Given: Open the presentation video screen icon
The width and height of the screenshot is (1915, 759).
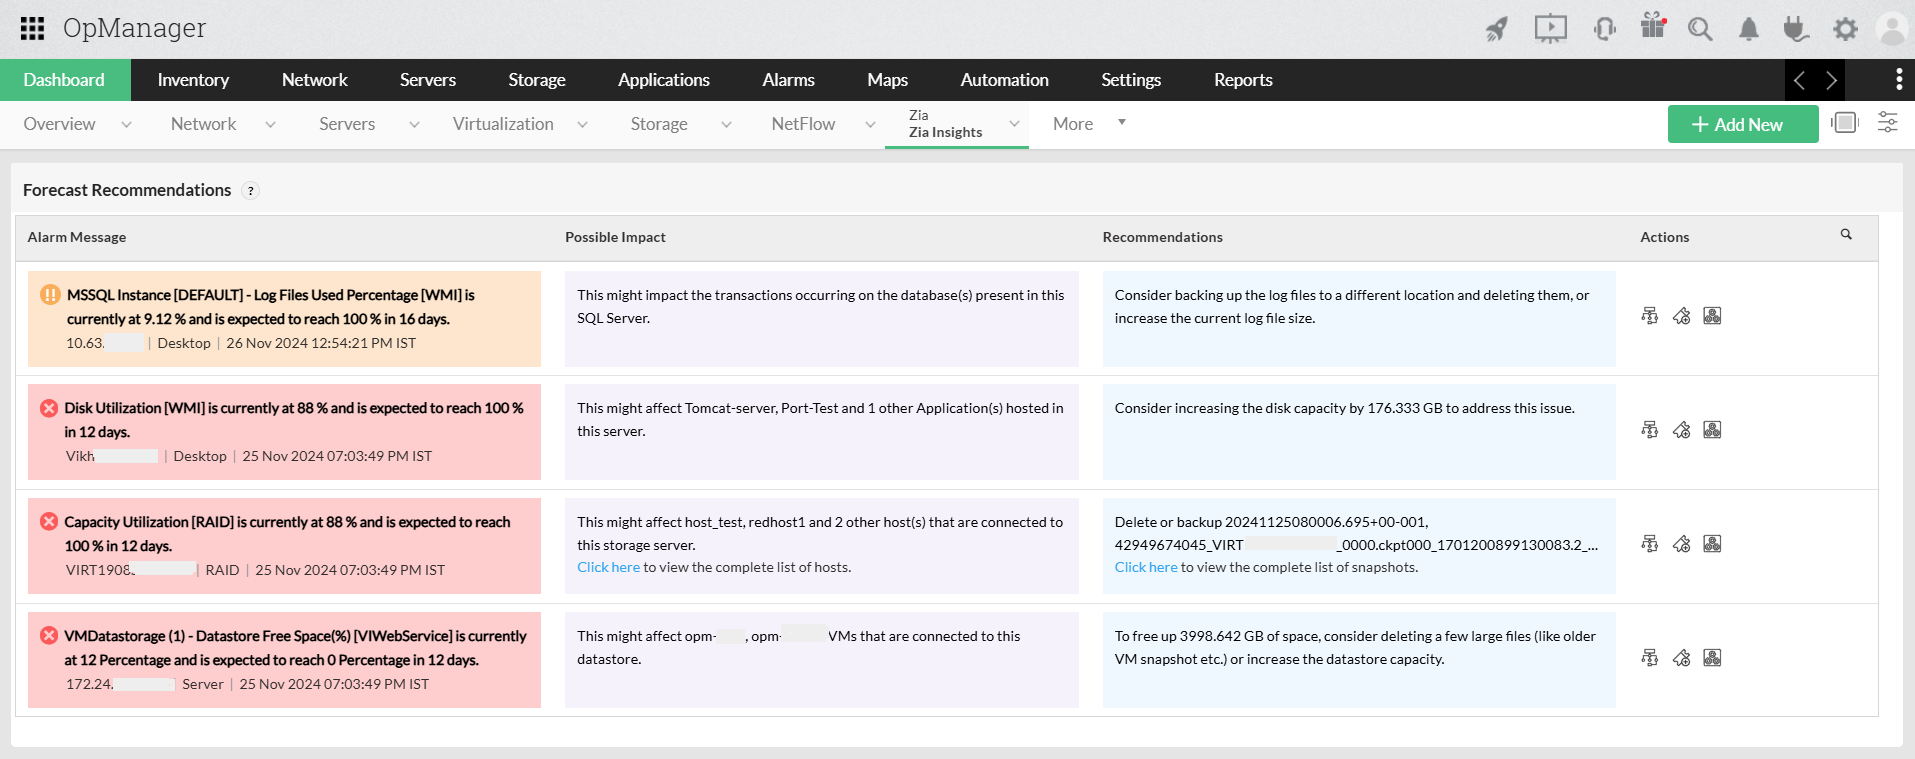Looking at the screenshot, I should pos(1550,29).
